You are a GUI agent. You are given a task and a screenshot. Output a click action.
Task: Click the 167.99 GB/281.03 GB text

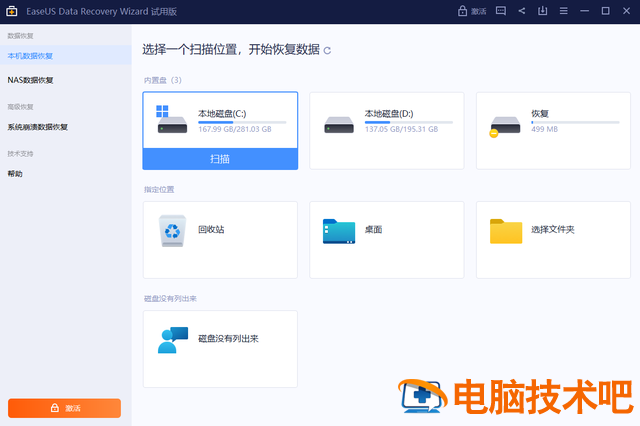[235, 129]
